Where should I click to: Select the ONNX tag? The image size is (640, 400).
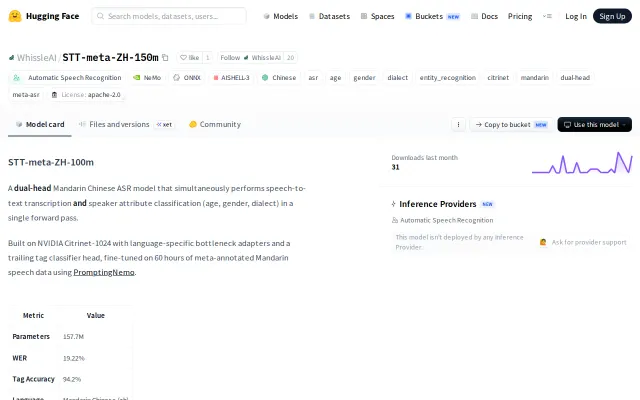click(187, 78)
